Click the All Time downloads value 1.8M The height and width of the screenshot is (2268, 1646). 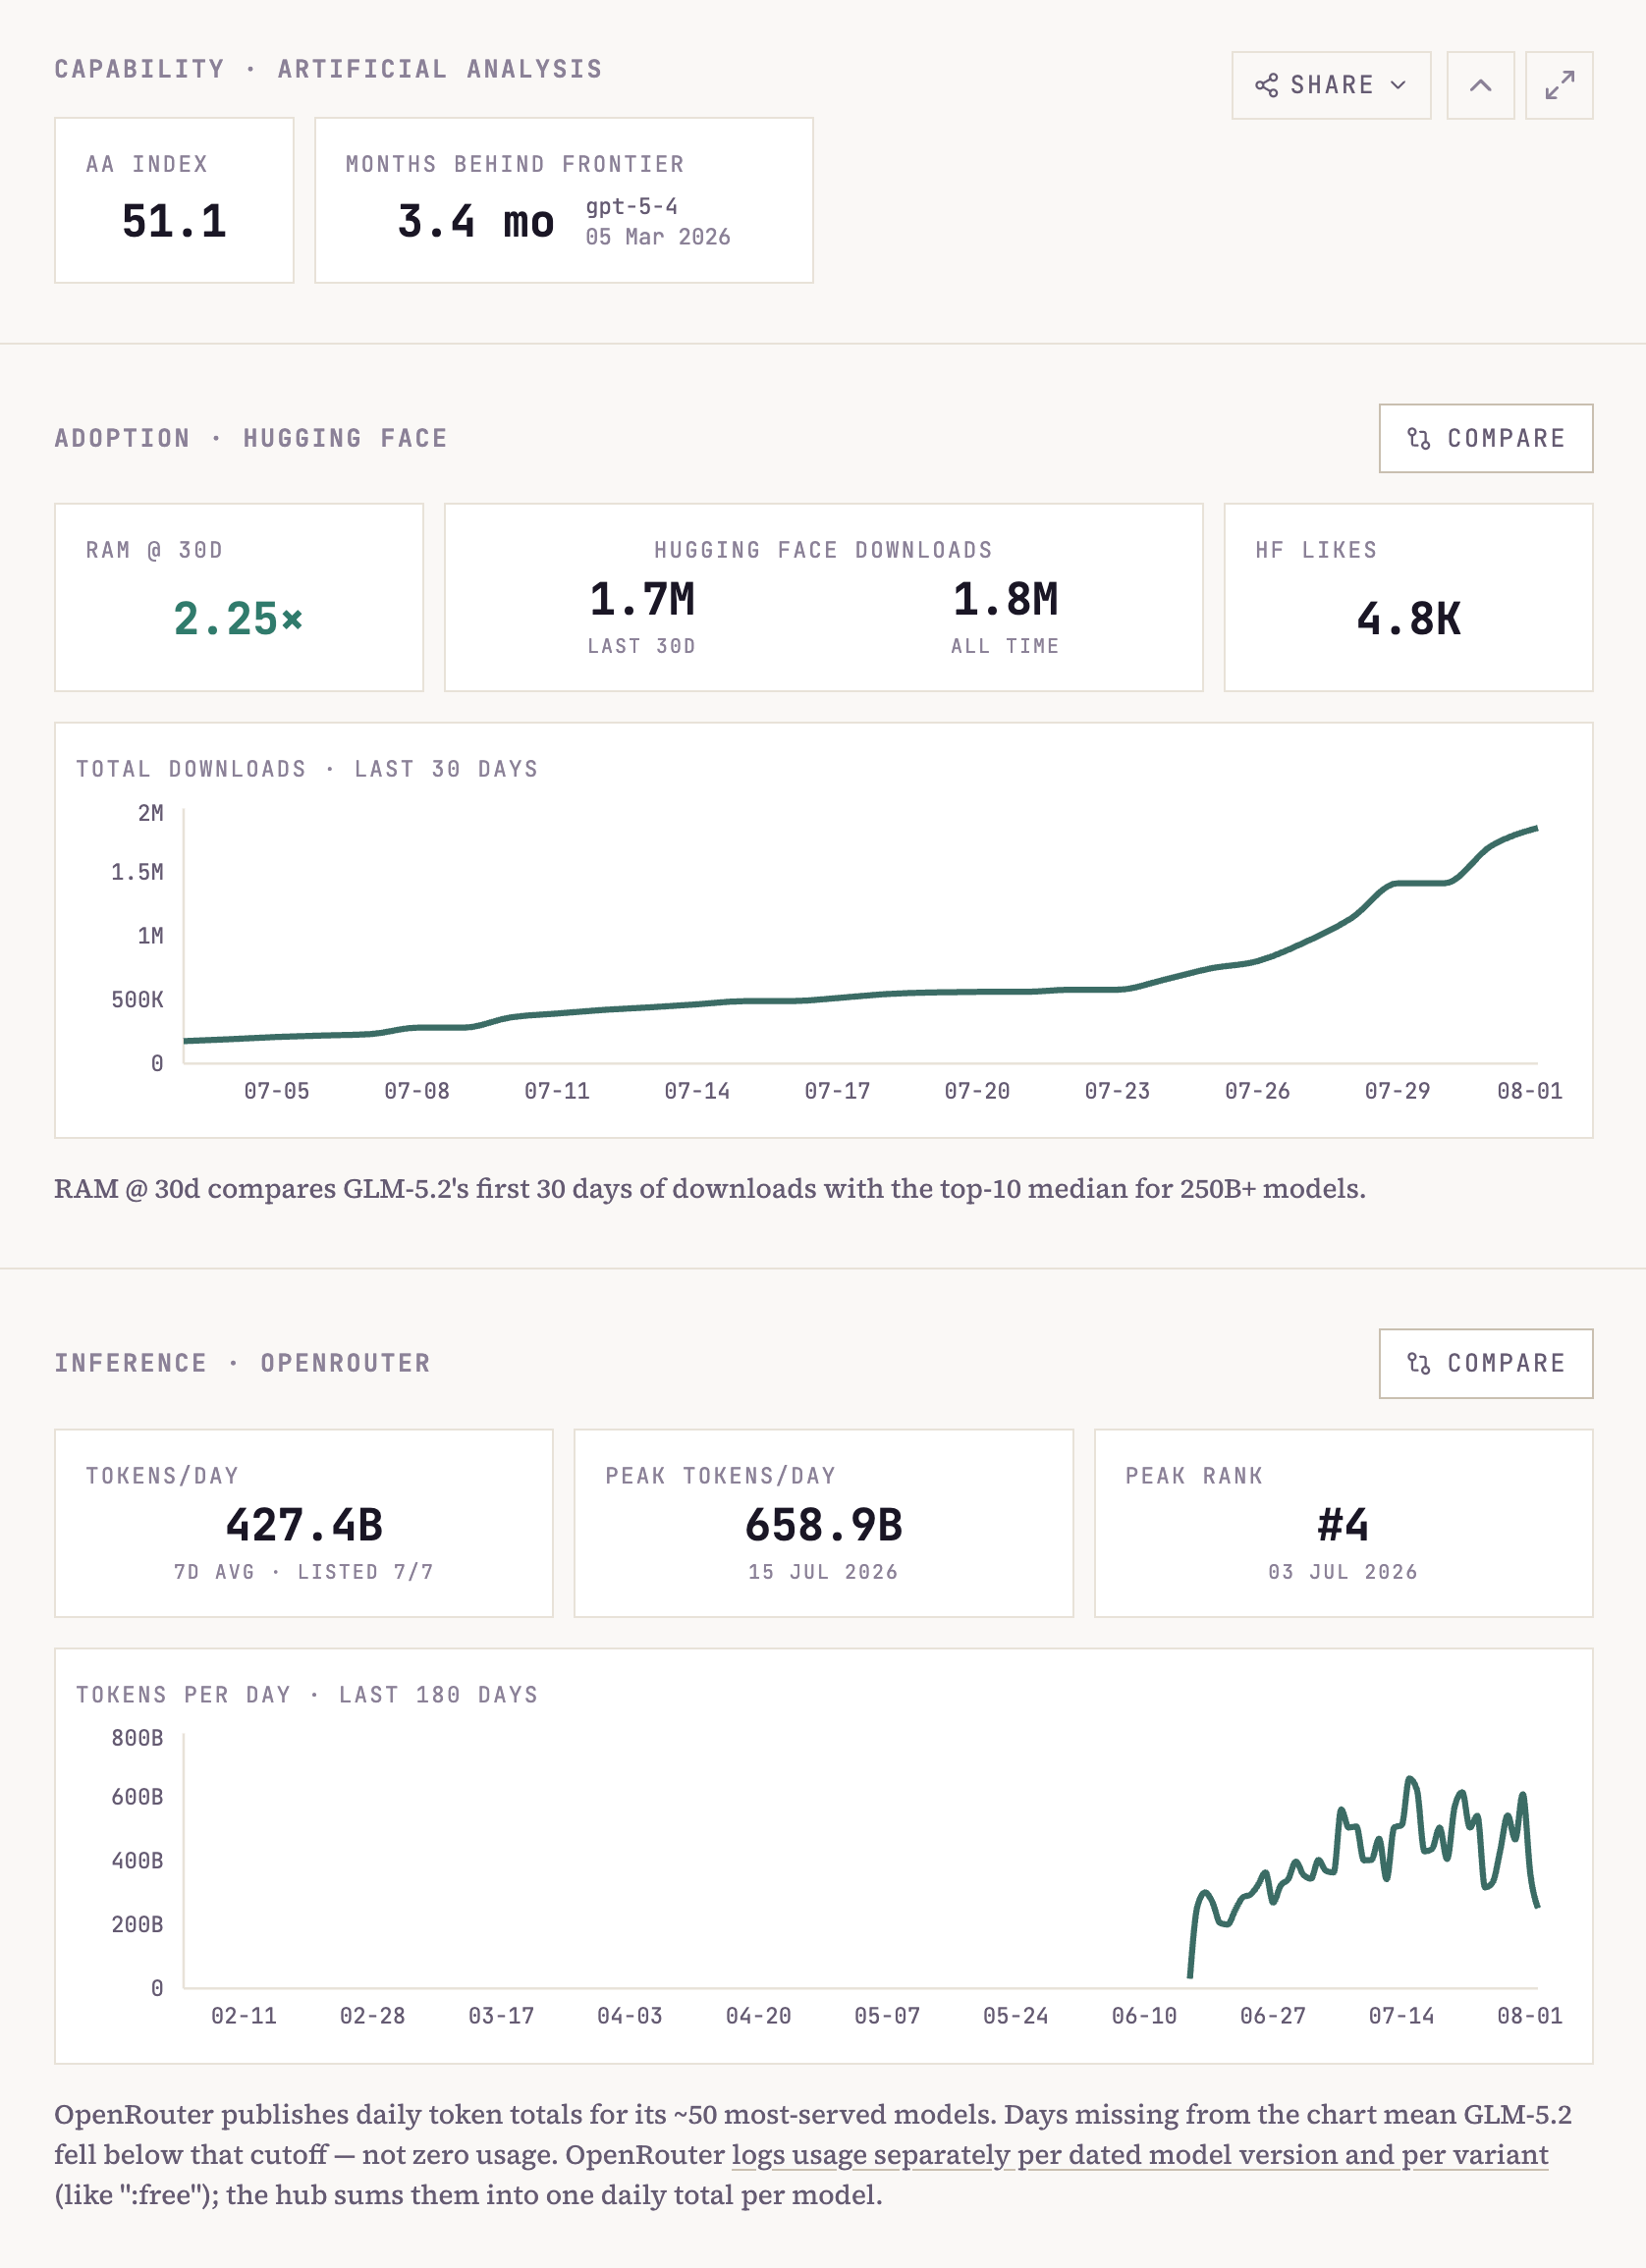click(1005, 599)
